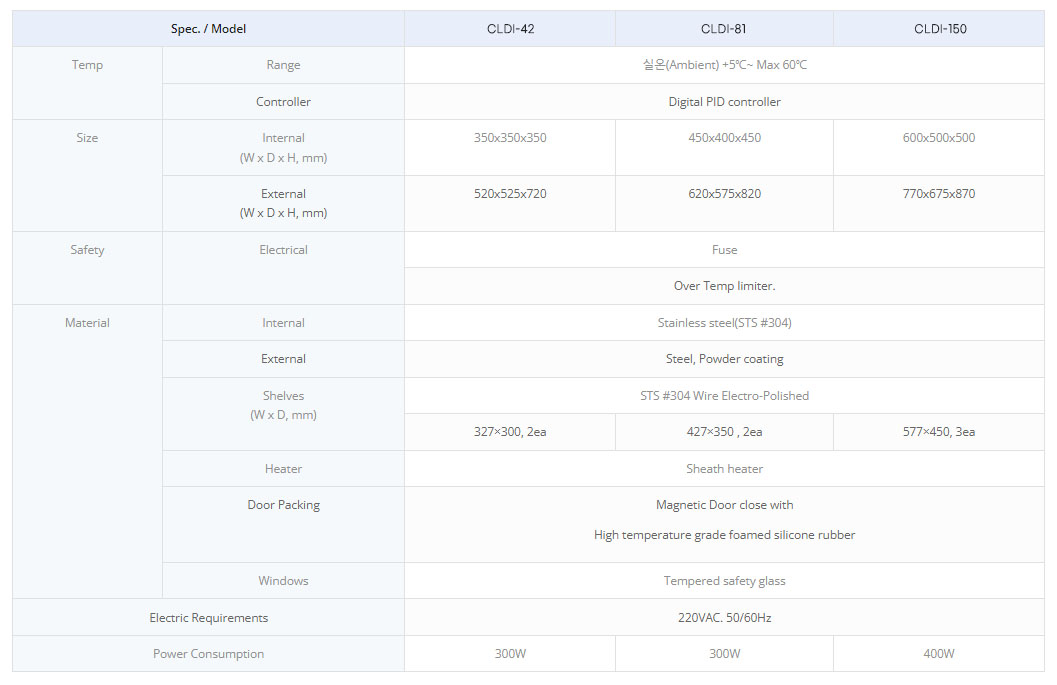Click the CLDI-150 column header

(940, 29)
